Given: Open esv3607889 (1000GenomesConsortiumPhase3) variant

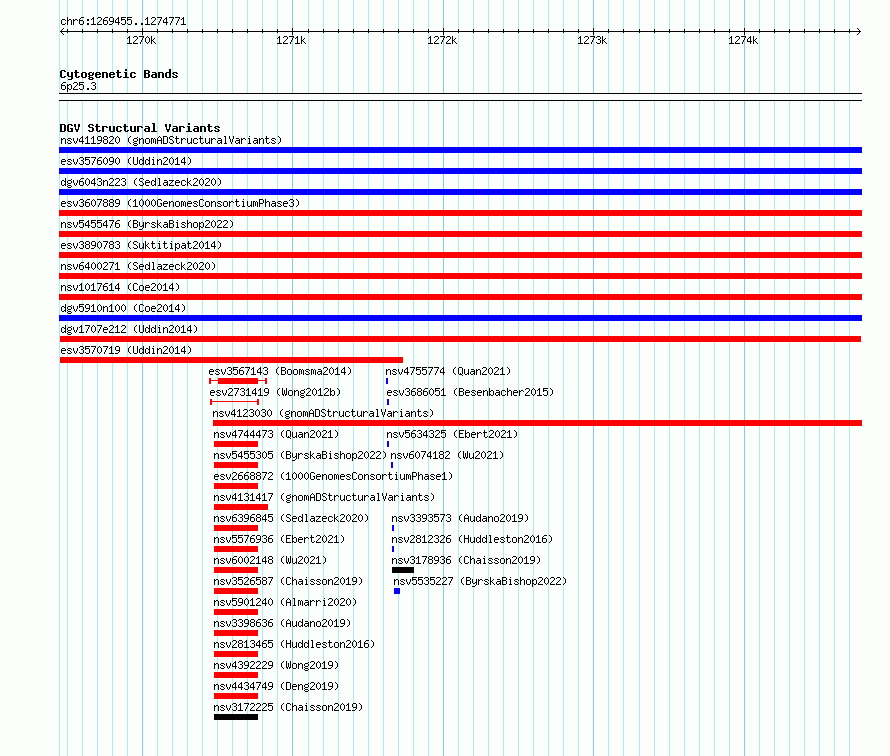Looking at the screenshot, I should coord(180,203).
